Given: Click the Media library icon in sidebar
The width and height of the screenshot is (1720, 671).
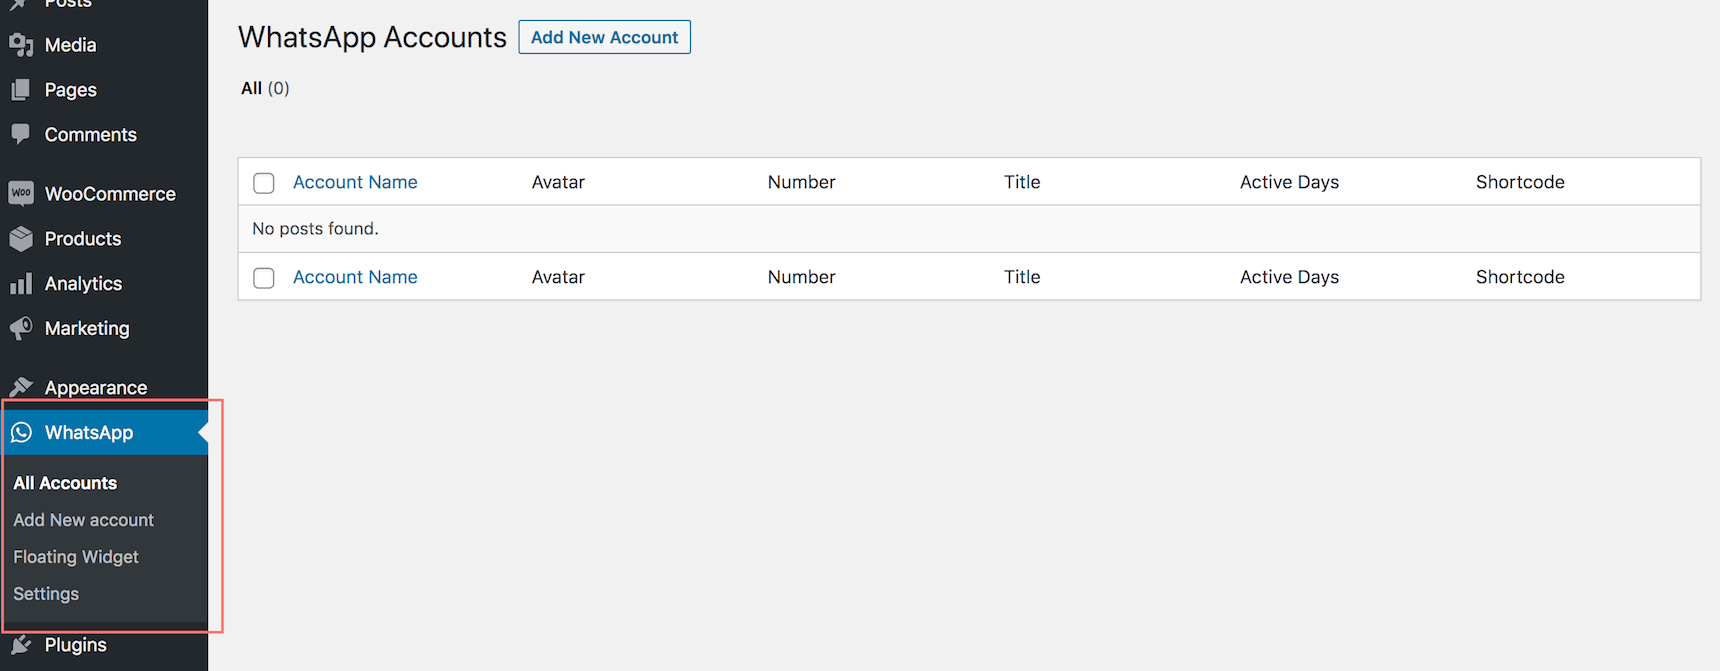Looking at the screenshot, I should pyautogui.click(x=21, y=45).
